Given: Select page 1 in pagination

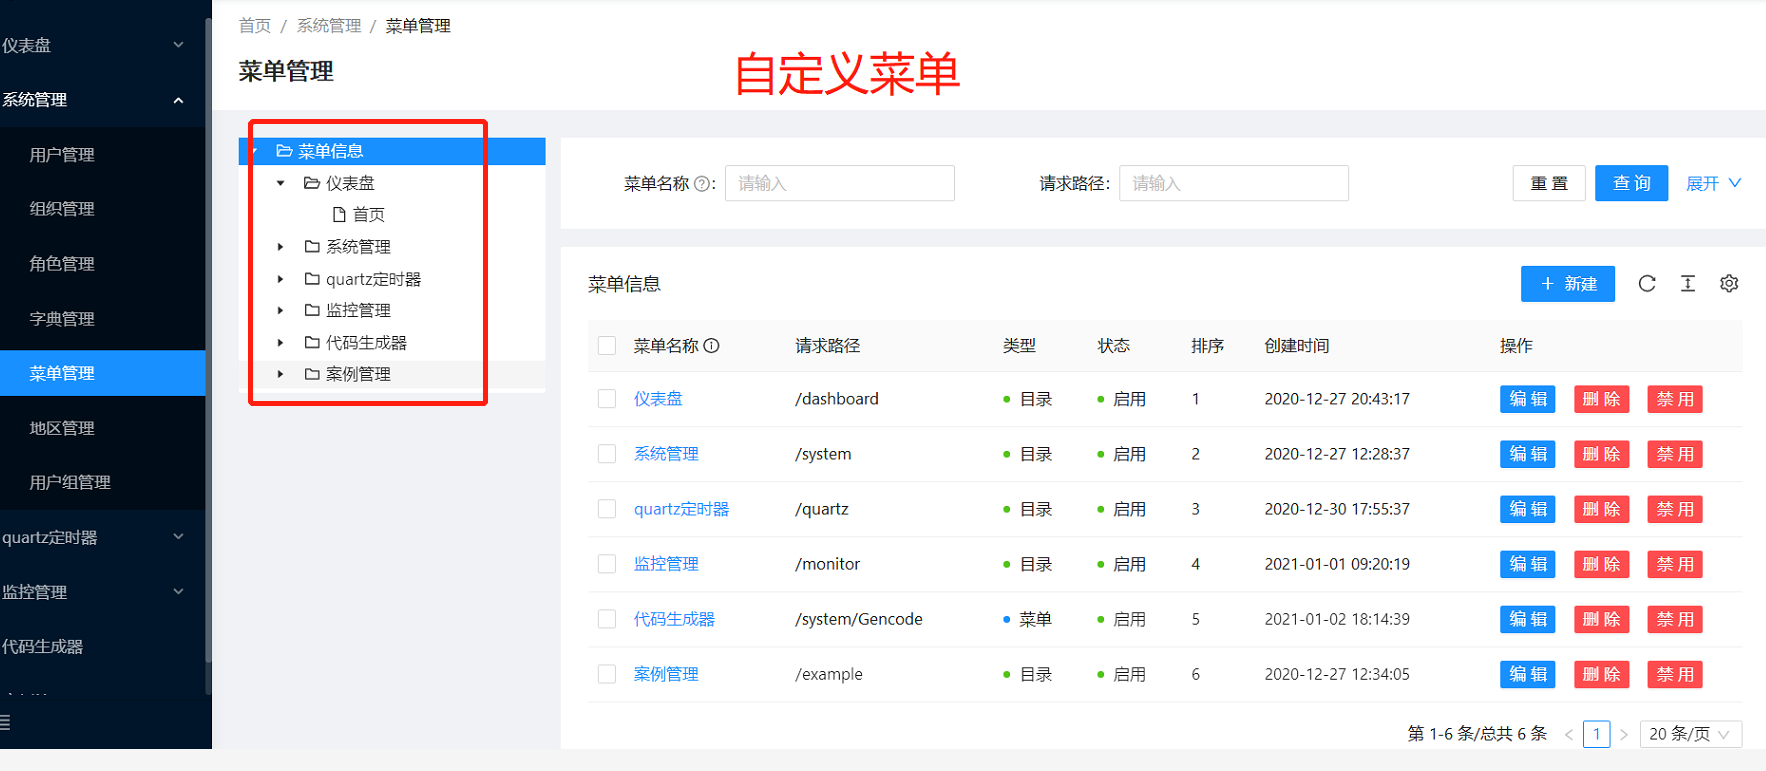Looking at the screenshot, I should click(x=1597, y=734).
